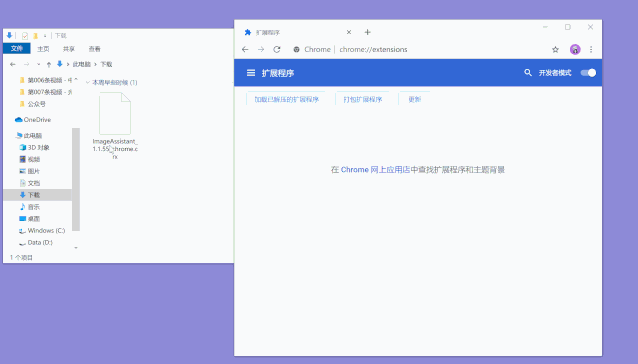Open the Chrome profile avatar

pyautogui.click(x=575, y=50)
